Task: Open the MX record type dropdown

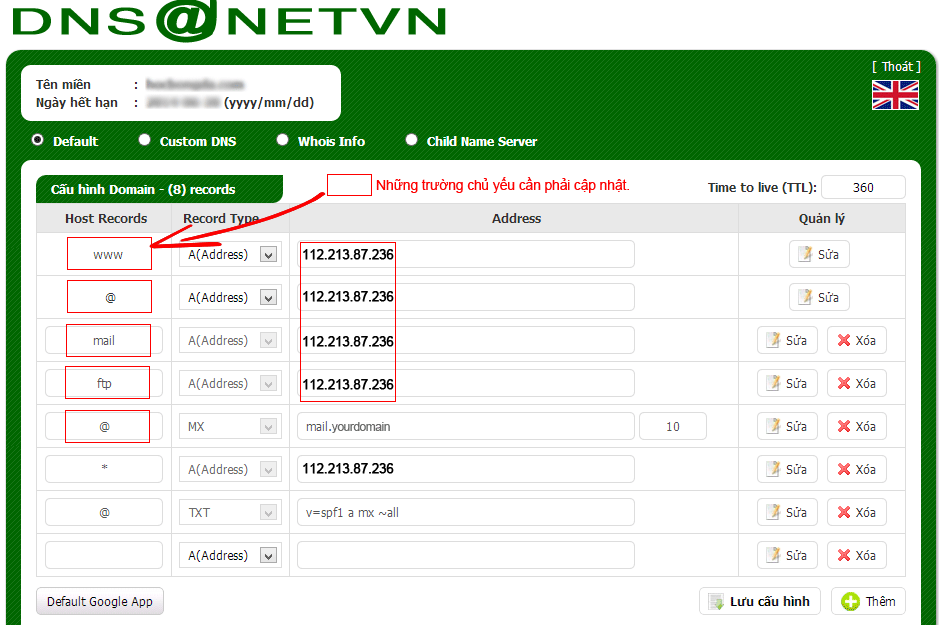Action: coord(230,427)
